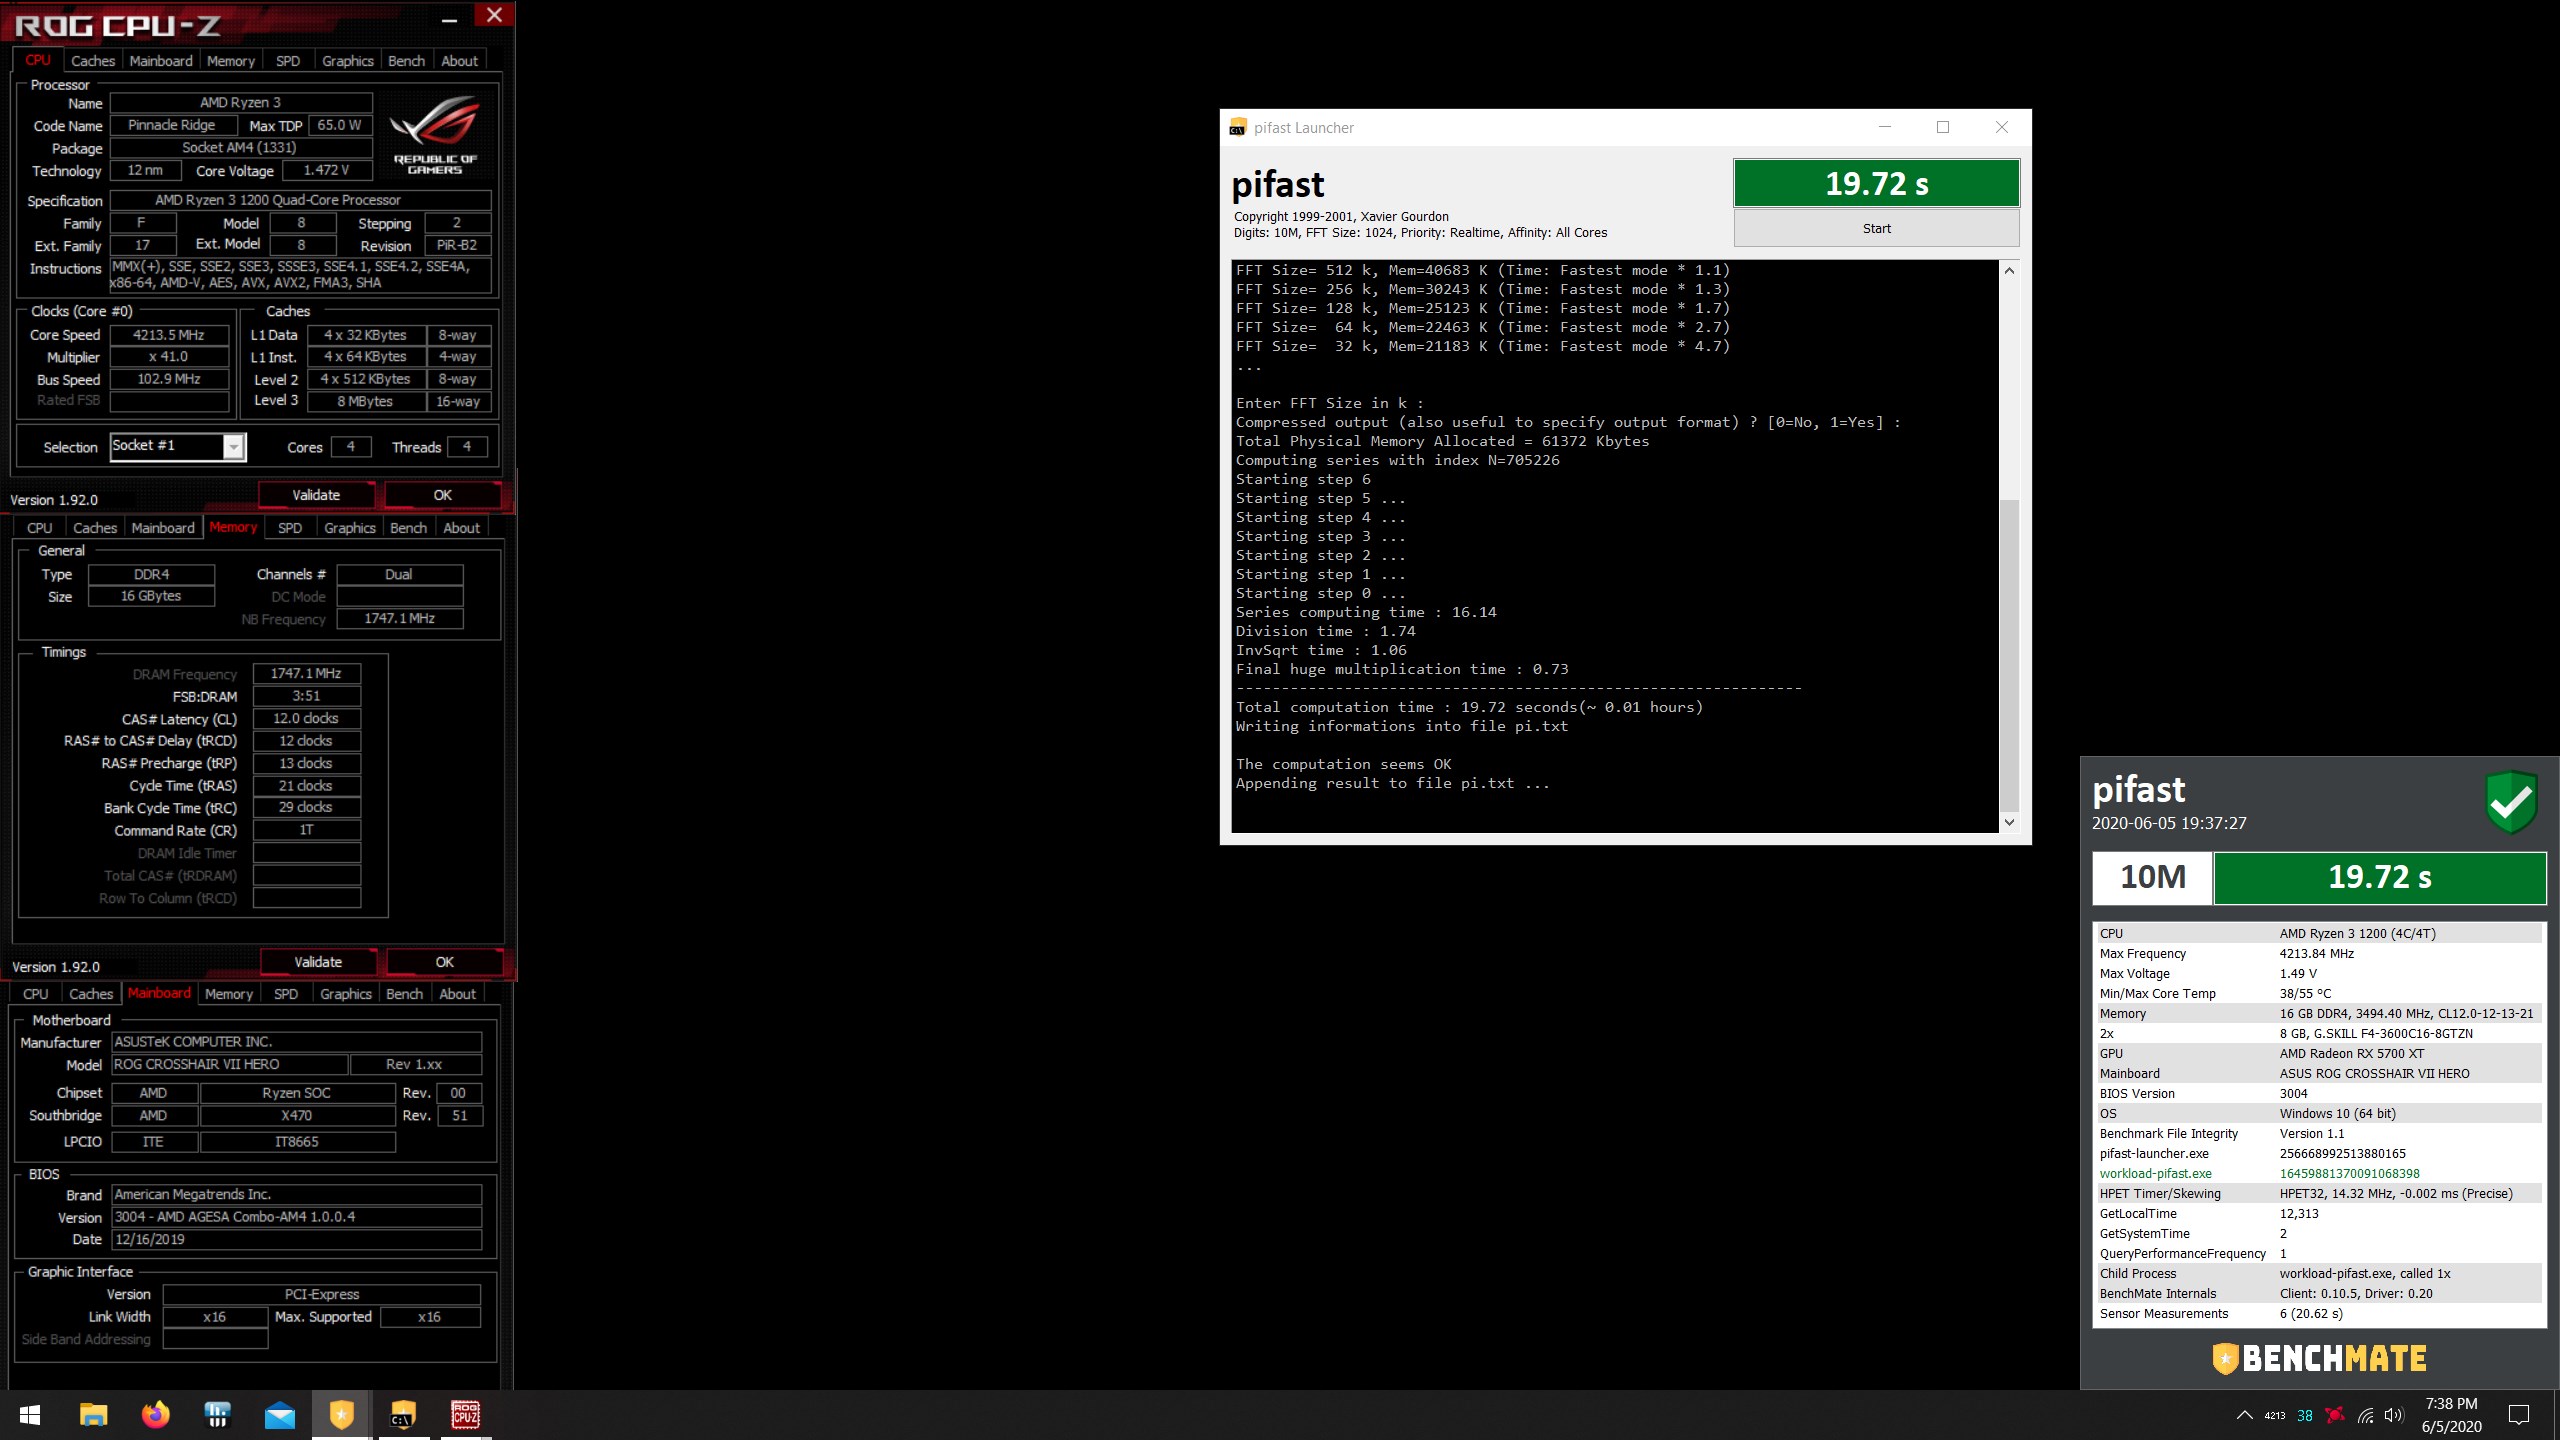Click Validate in the top CPU-Z window
The image size is (2560, 1440).
[x=316, y=495]
